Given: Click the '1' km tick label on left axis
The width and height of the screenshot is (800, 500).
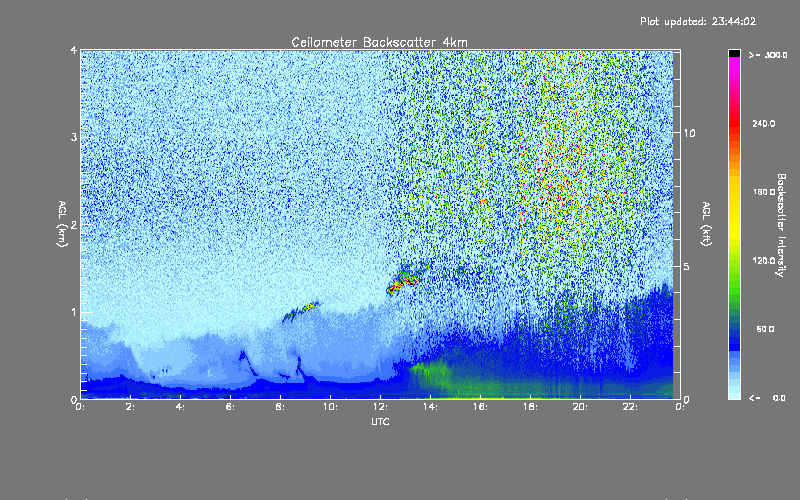Looking at the screenshot, I should pos(74,312).
